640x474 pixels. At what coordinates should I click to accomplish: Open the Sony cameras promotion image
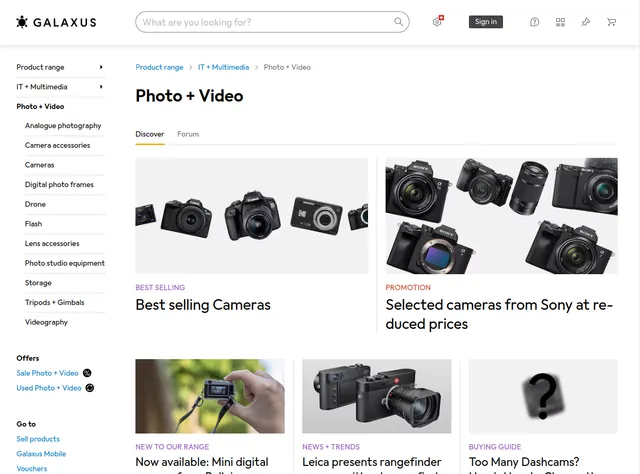tap(501, 216)
